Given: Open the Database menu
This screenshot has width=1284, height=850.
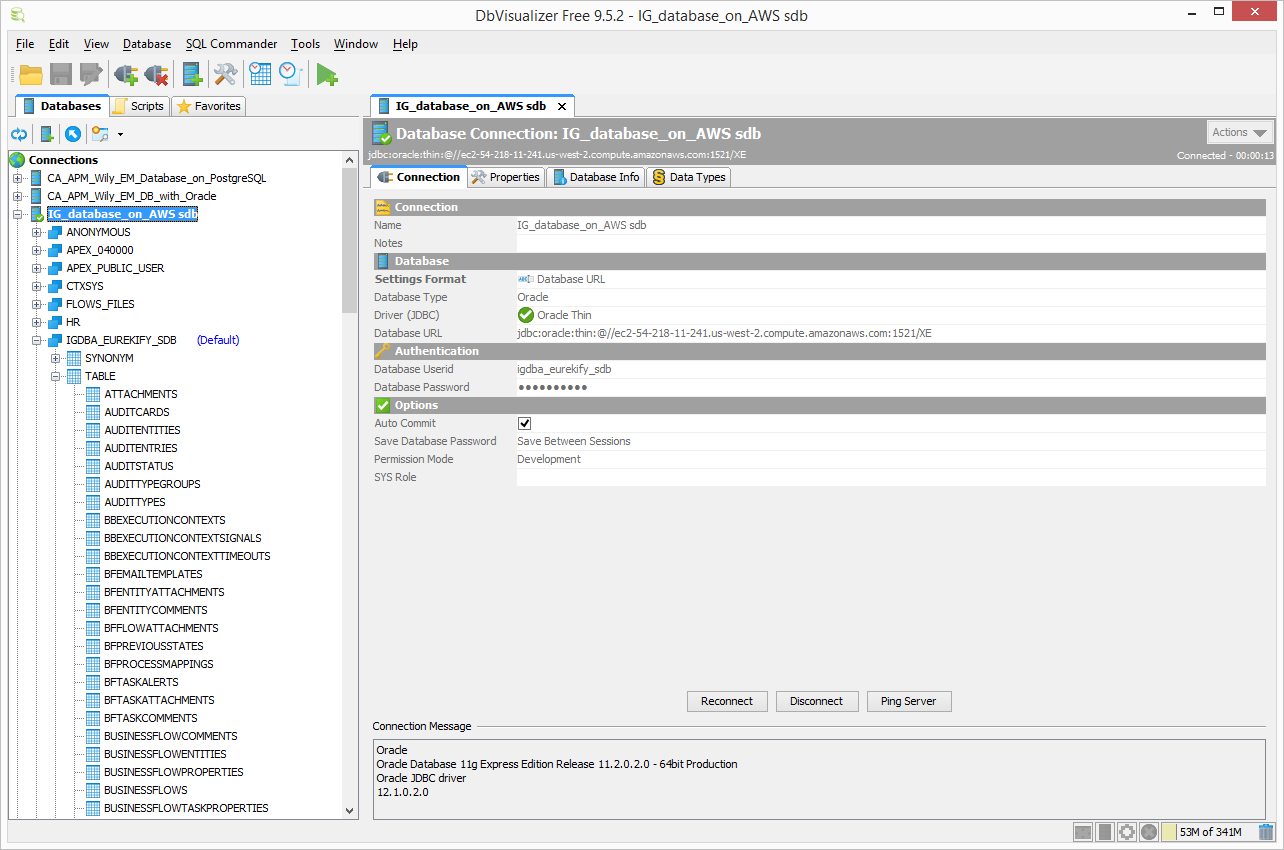Looking at the screenshot, I should (147, 44).
